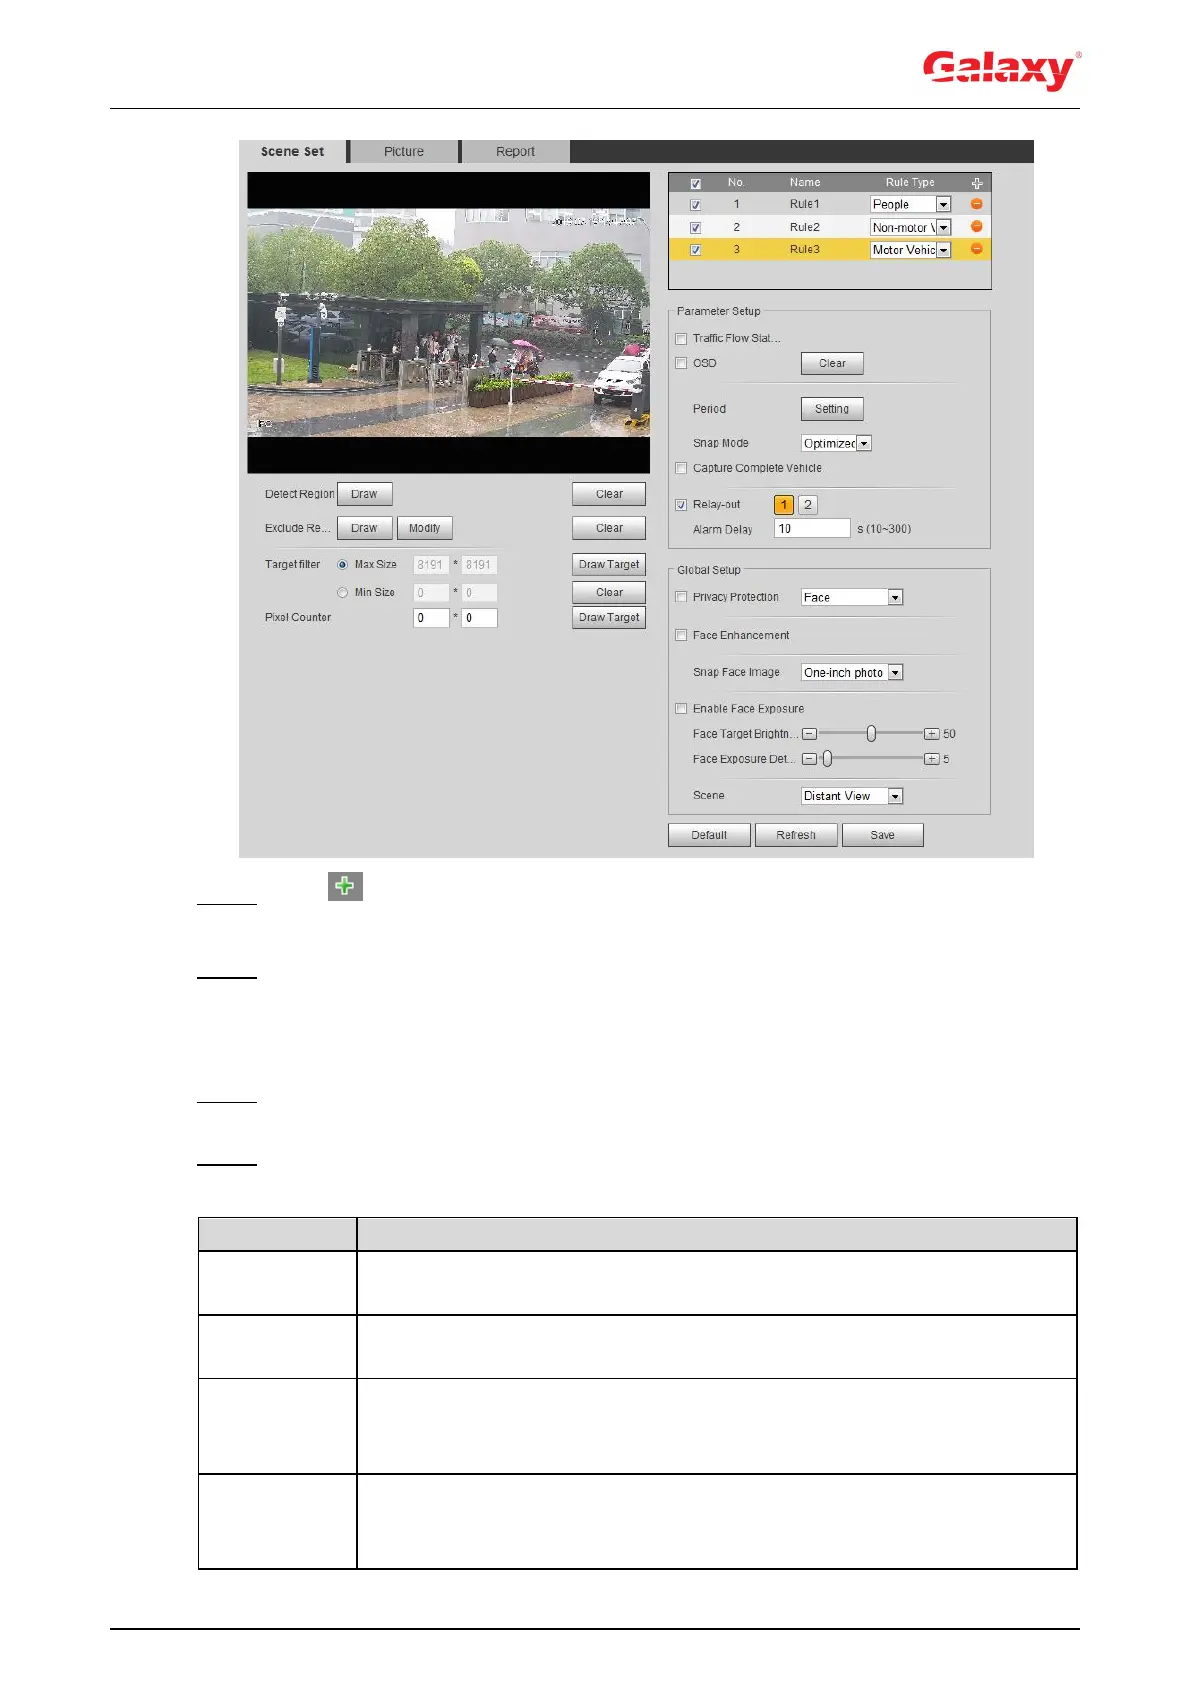This screenshot has height=1684, width=1191.
Task: Click the Default button
Action: coord(709,835)
